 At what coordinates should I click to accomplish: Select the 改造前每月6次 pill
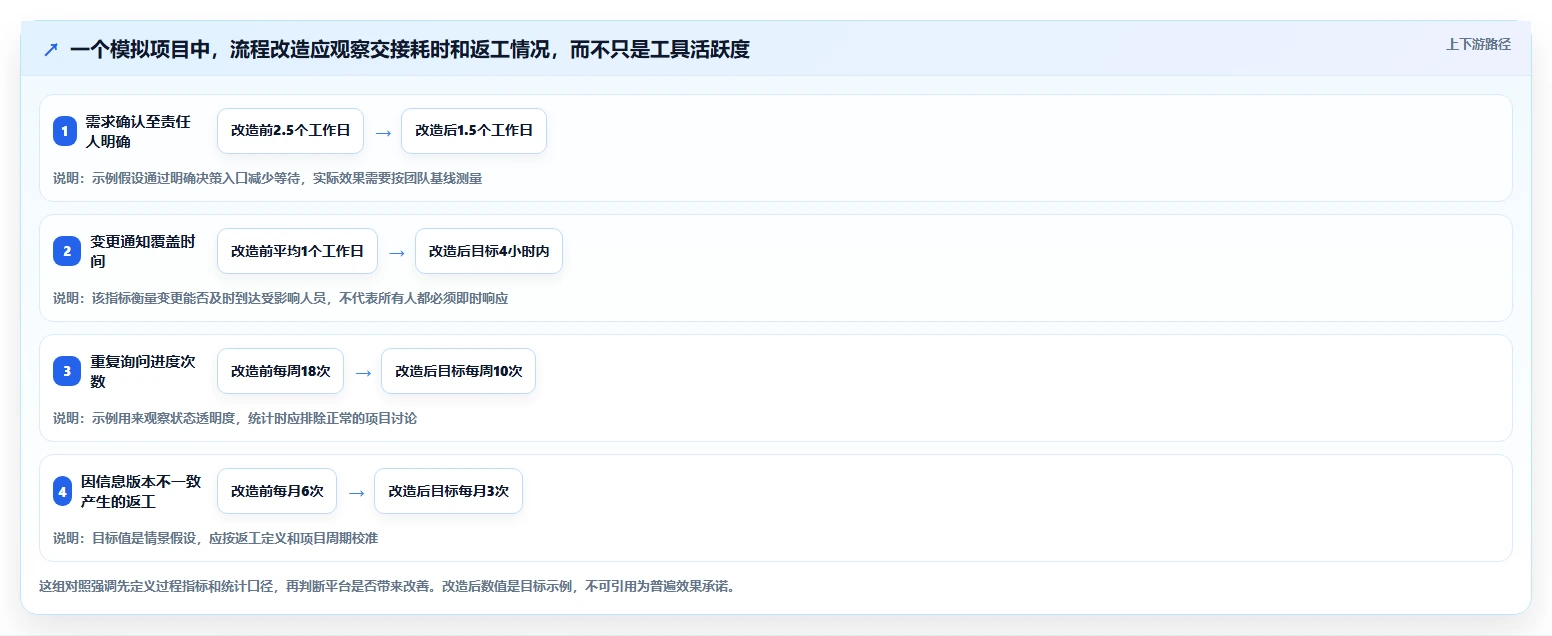[x=277, y=491]
